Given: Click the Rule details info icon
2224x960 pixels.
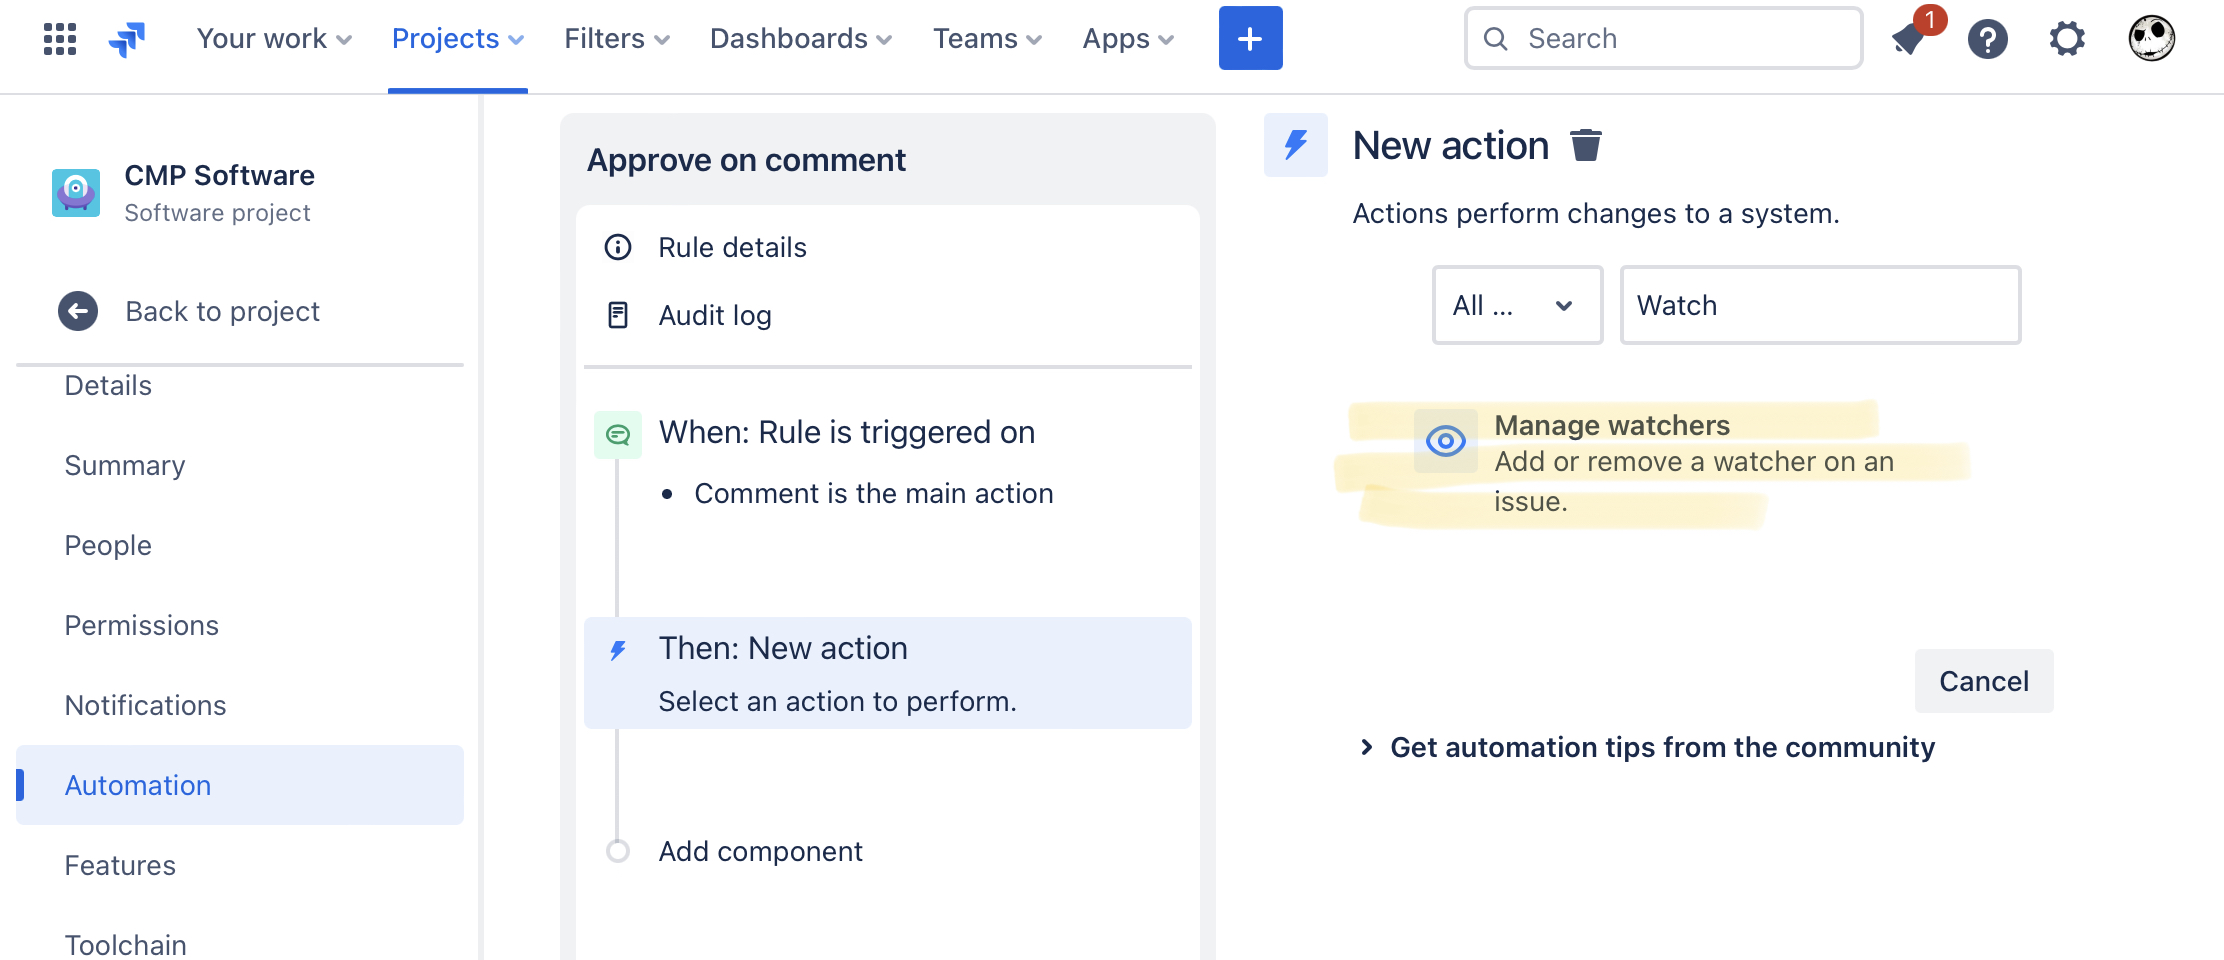Looking at the screenshot, I should 617,247.
